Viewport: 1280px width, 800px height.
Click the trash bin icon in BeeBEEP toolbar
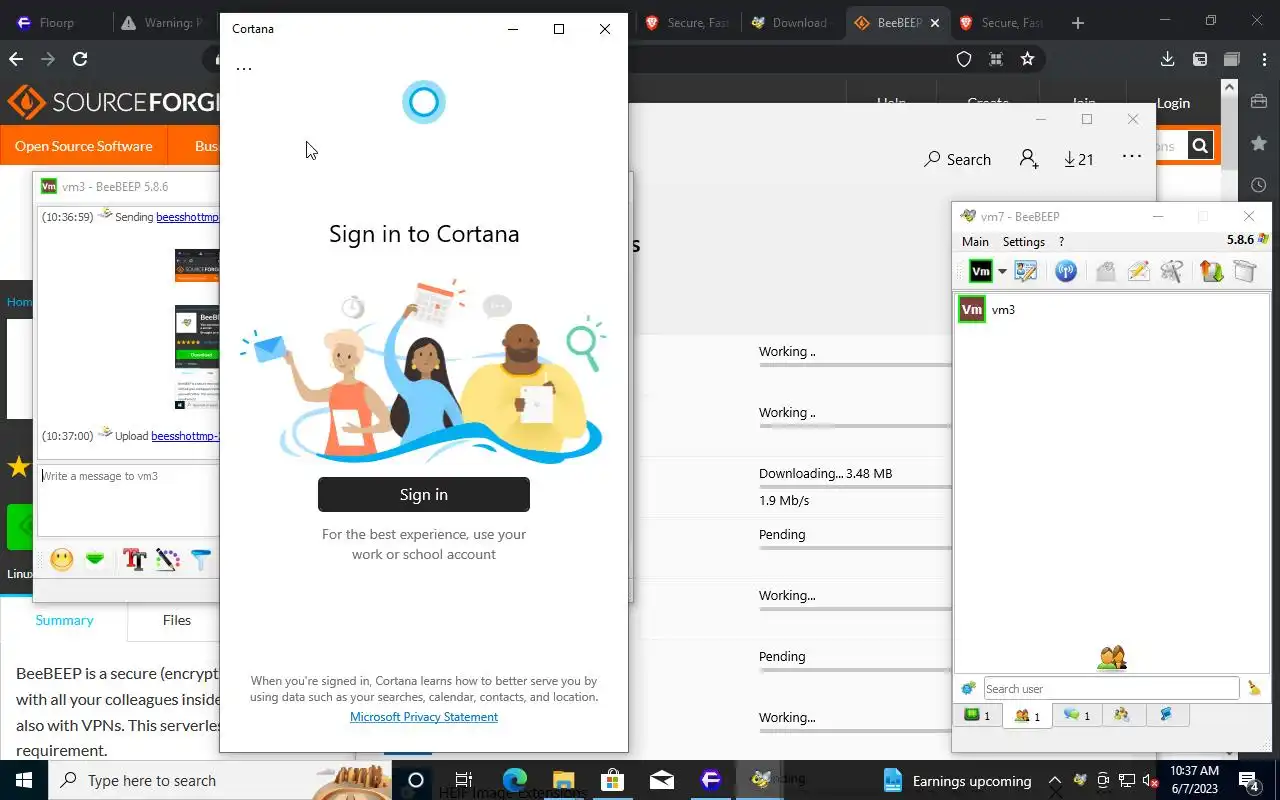[1244, 271]
